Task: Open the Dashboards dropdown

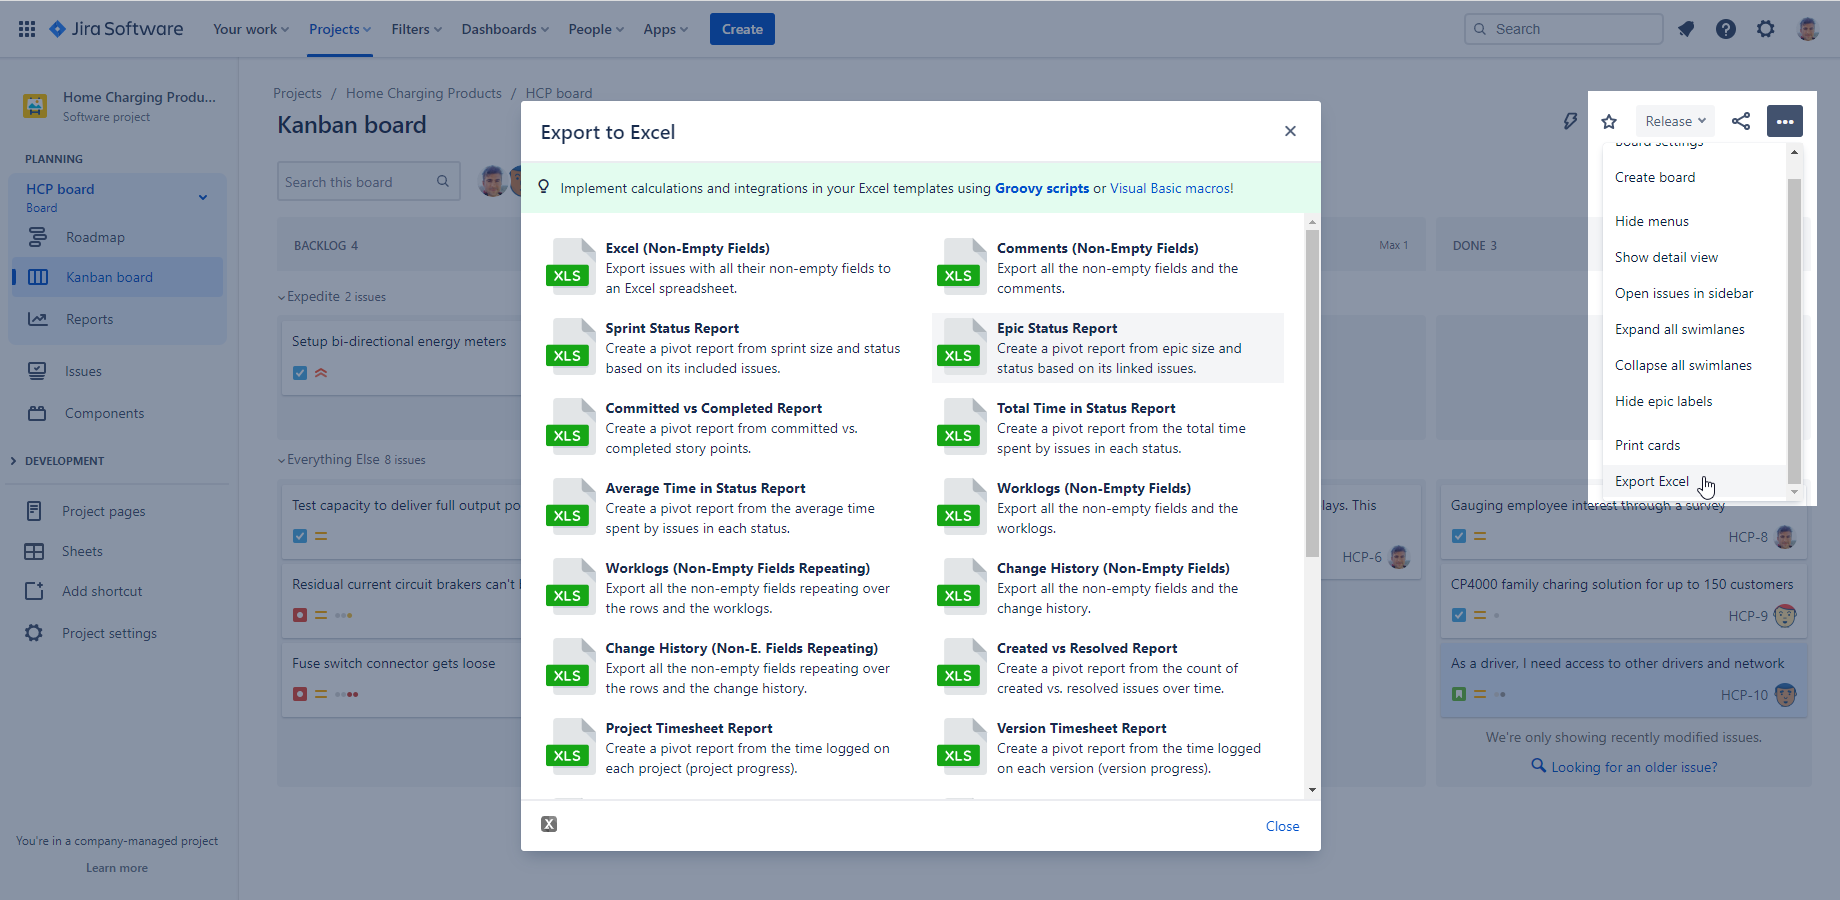Action: coord(505,29)
